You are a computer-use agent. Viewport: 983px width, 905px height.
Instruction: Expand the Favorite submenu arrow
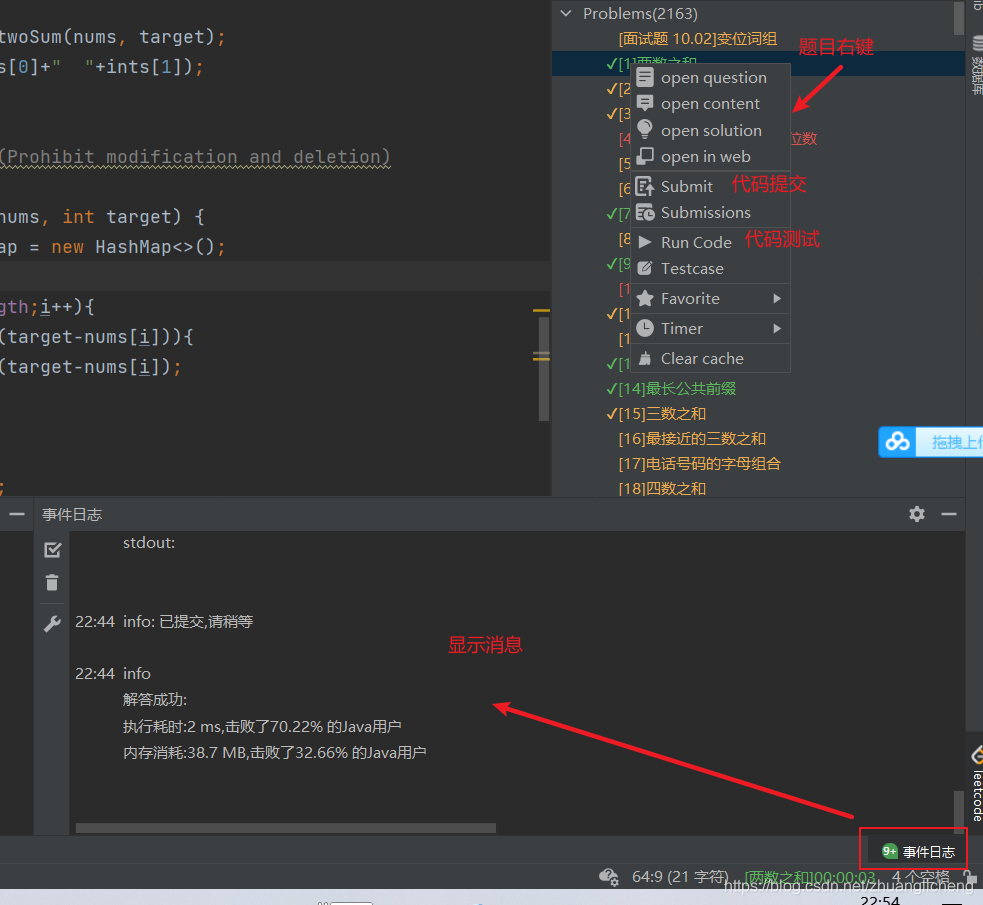click(x=777, y=298)
